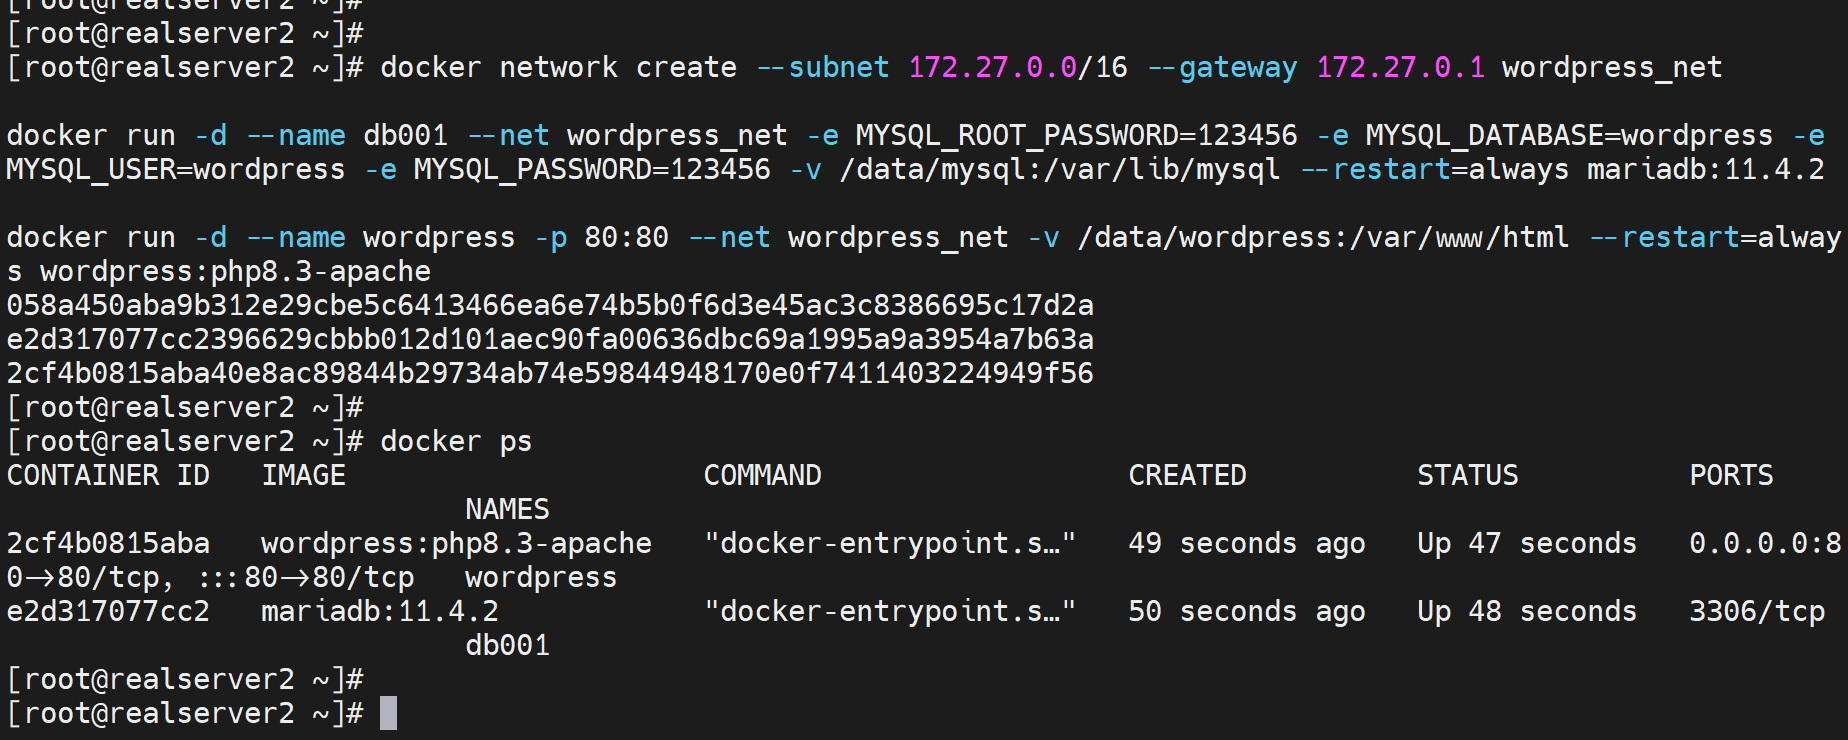Click the CONTAINER ID column header
This screenshot has width=1848, height=740.
(108, 475)
